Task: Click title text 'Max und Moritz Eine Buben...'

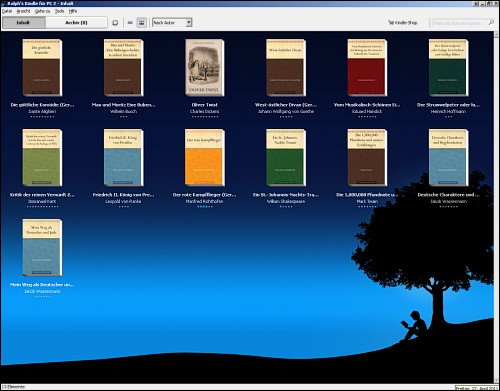Action: click(123, 105)
